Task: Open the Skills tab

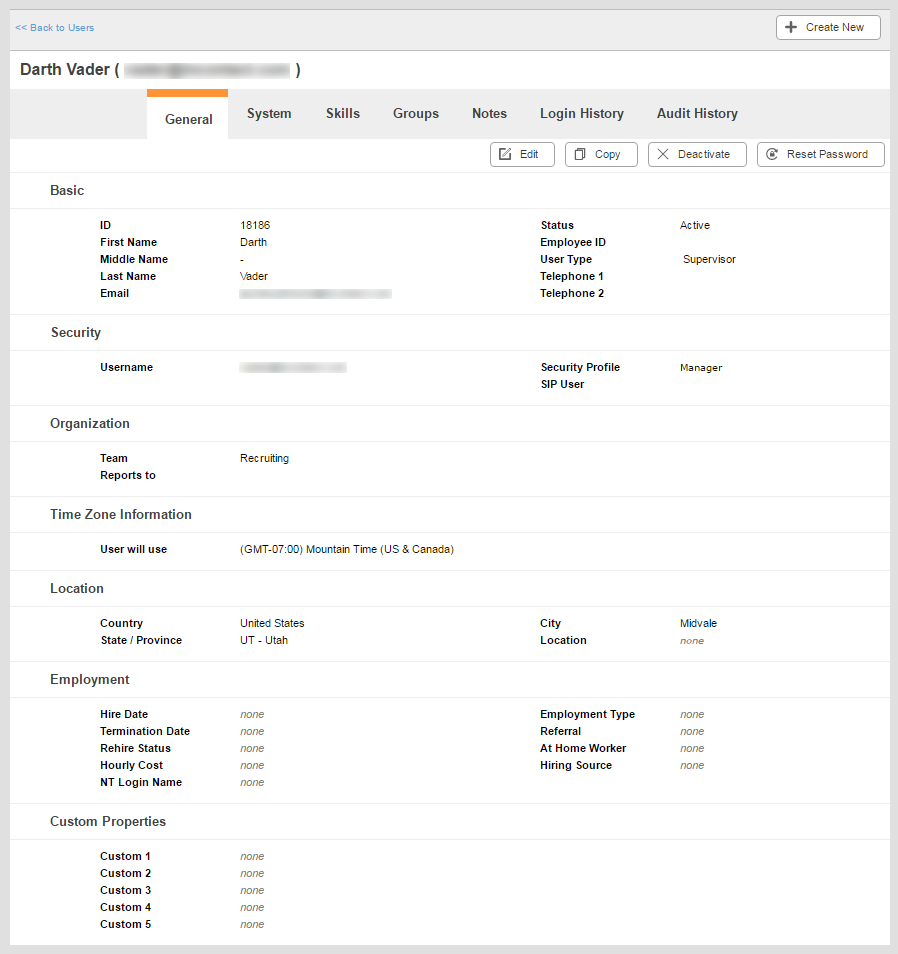Action: [343, 114]
